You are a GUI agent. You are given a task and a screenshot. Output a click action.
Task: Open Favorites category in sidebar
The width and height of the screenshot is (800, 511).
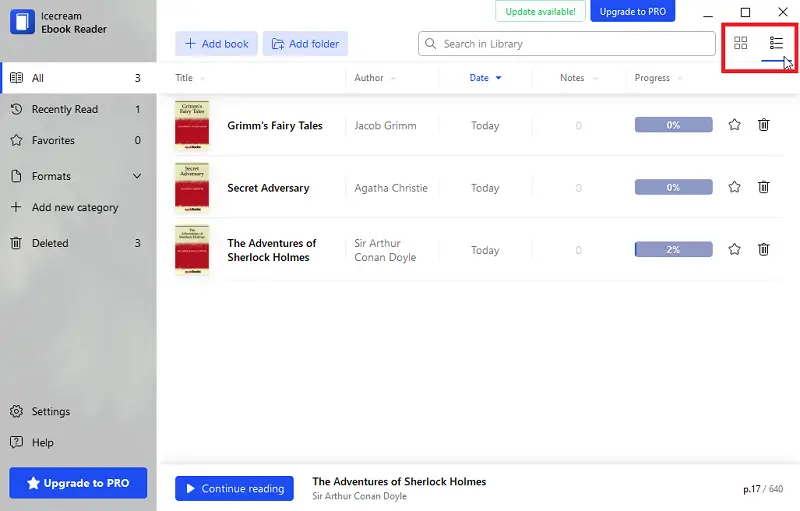click(x=79, y=140)
